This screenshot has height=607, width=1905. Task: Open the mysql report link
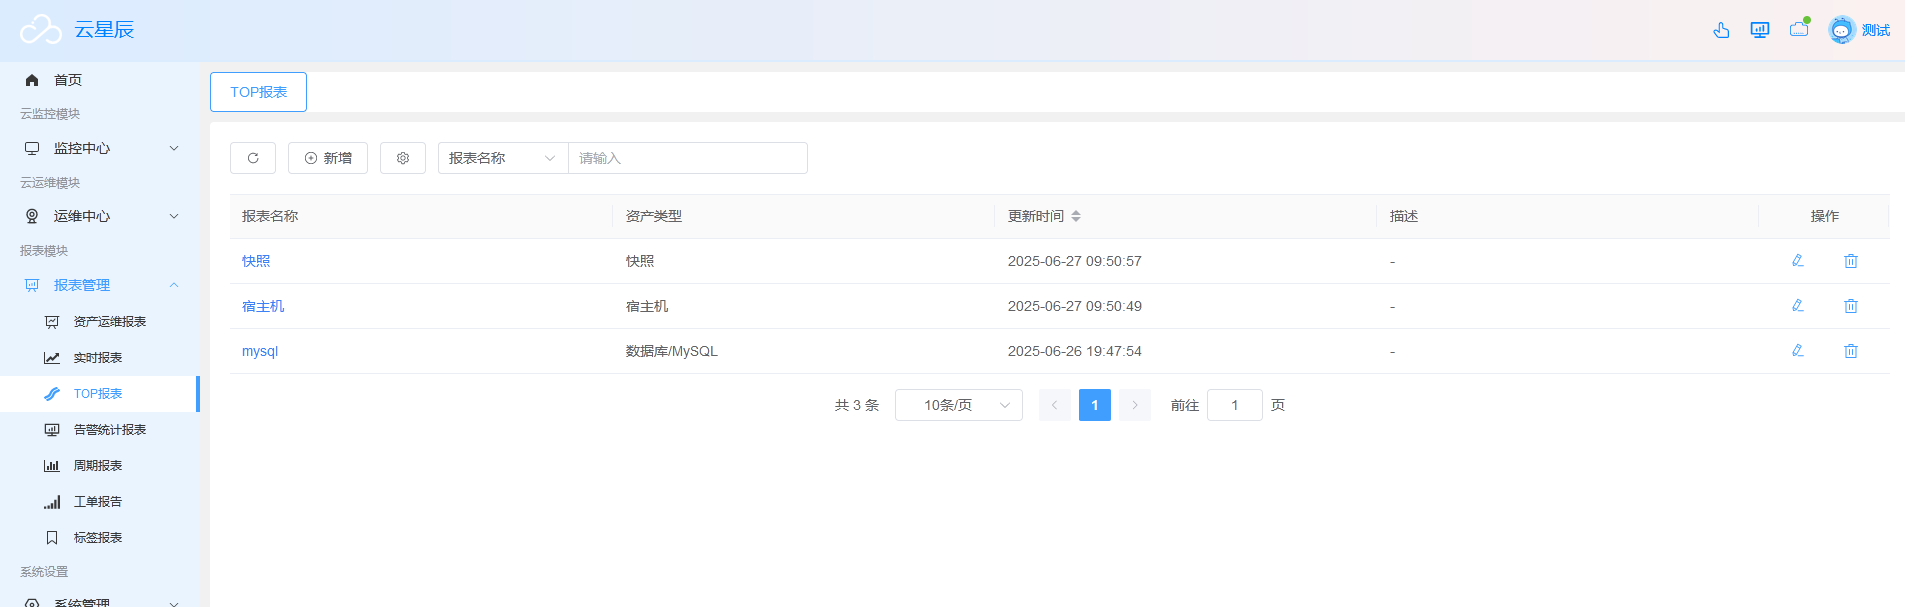point(260,351)
